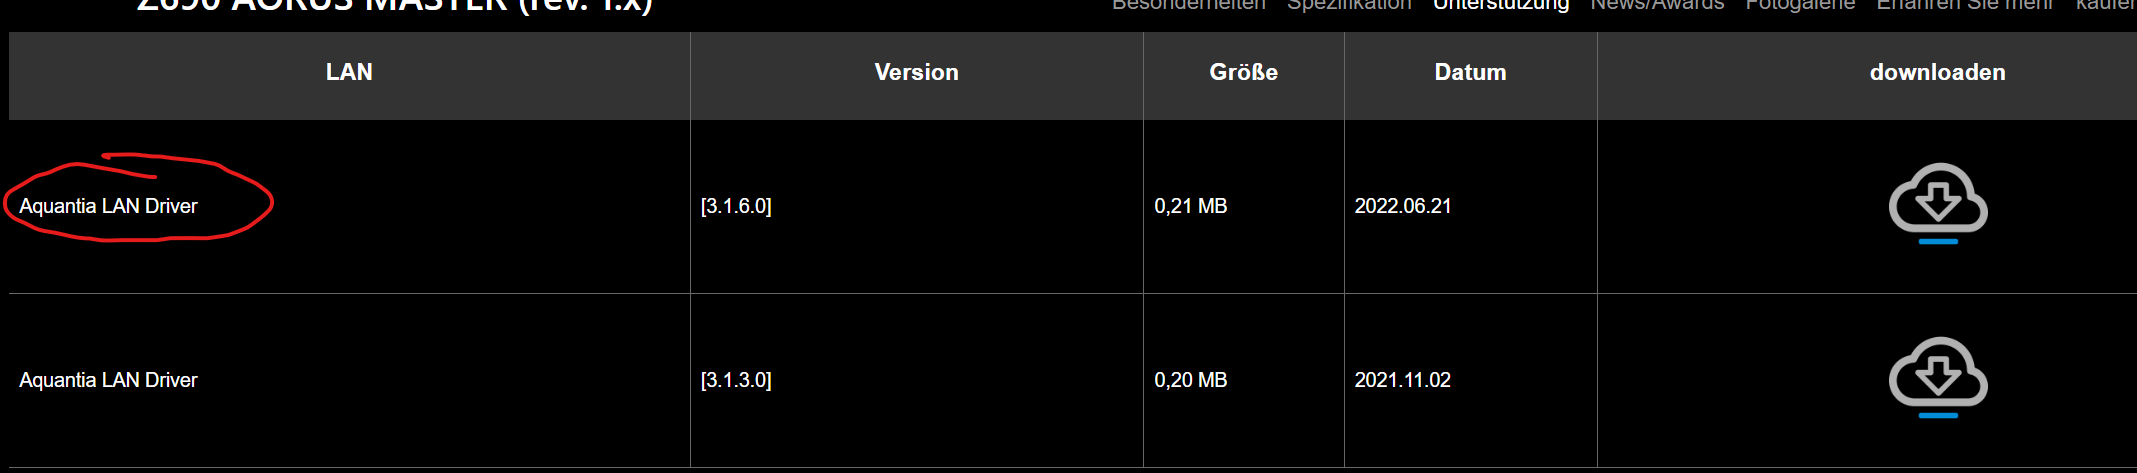This screenshot has height=473, width=2137.
Task: Click the Größe column header
Action: (1243, 72)
